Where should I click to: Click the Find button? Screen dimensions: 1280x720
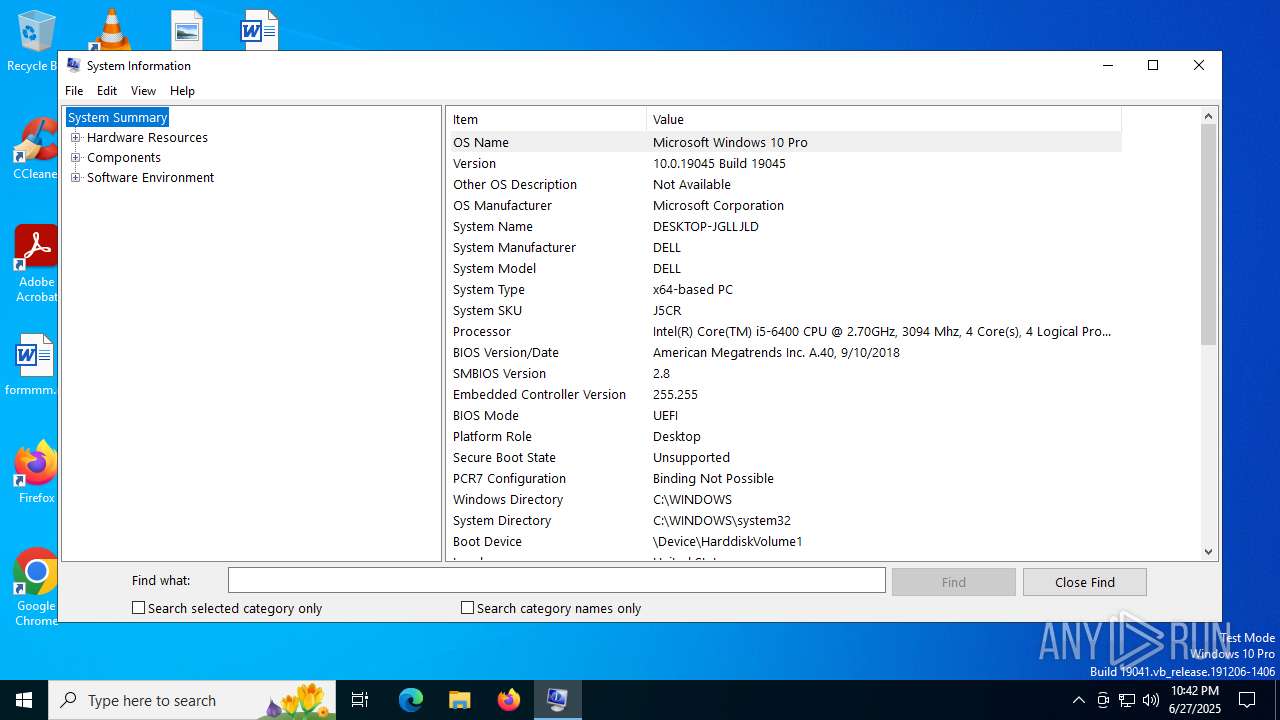953,582
